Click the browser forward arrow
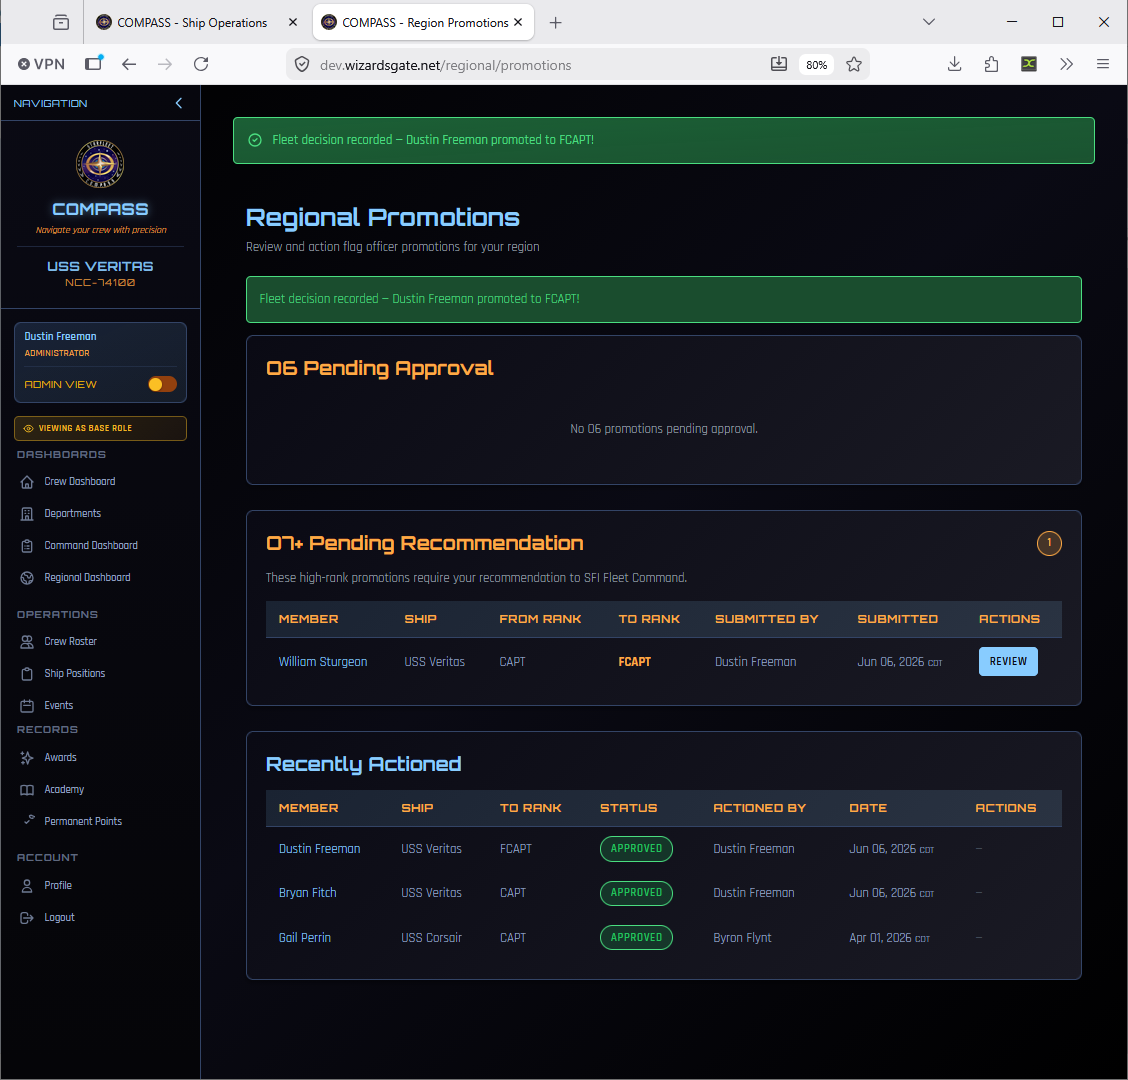This screenshot has height=1080, width=1128. click(165, 65)
